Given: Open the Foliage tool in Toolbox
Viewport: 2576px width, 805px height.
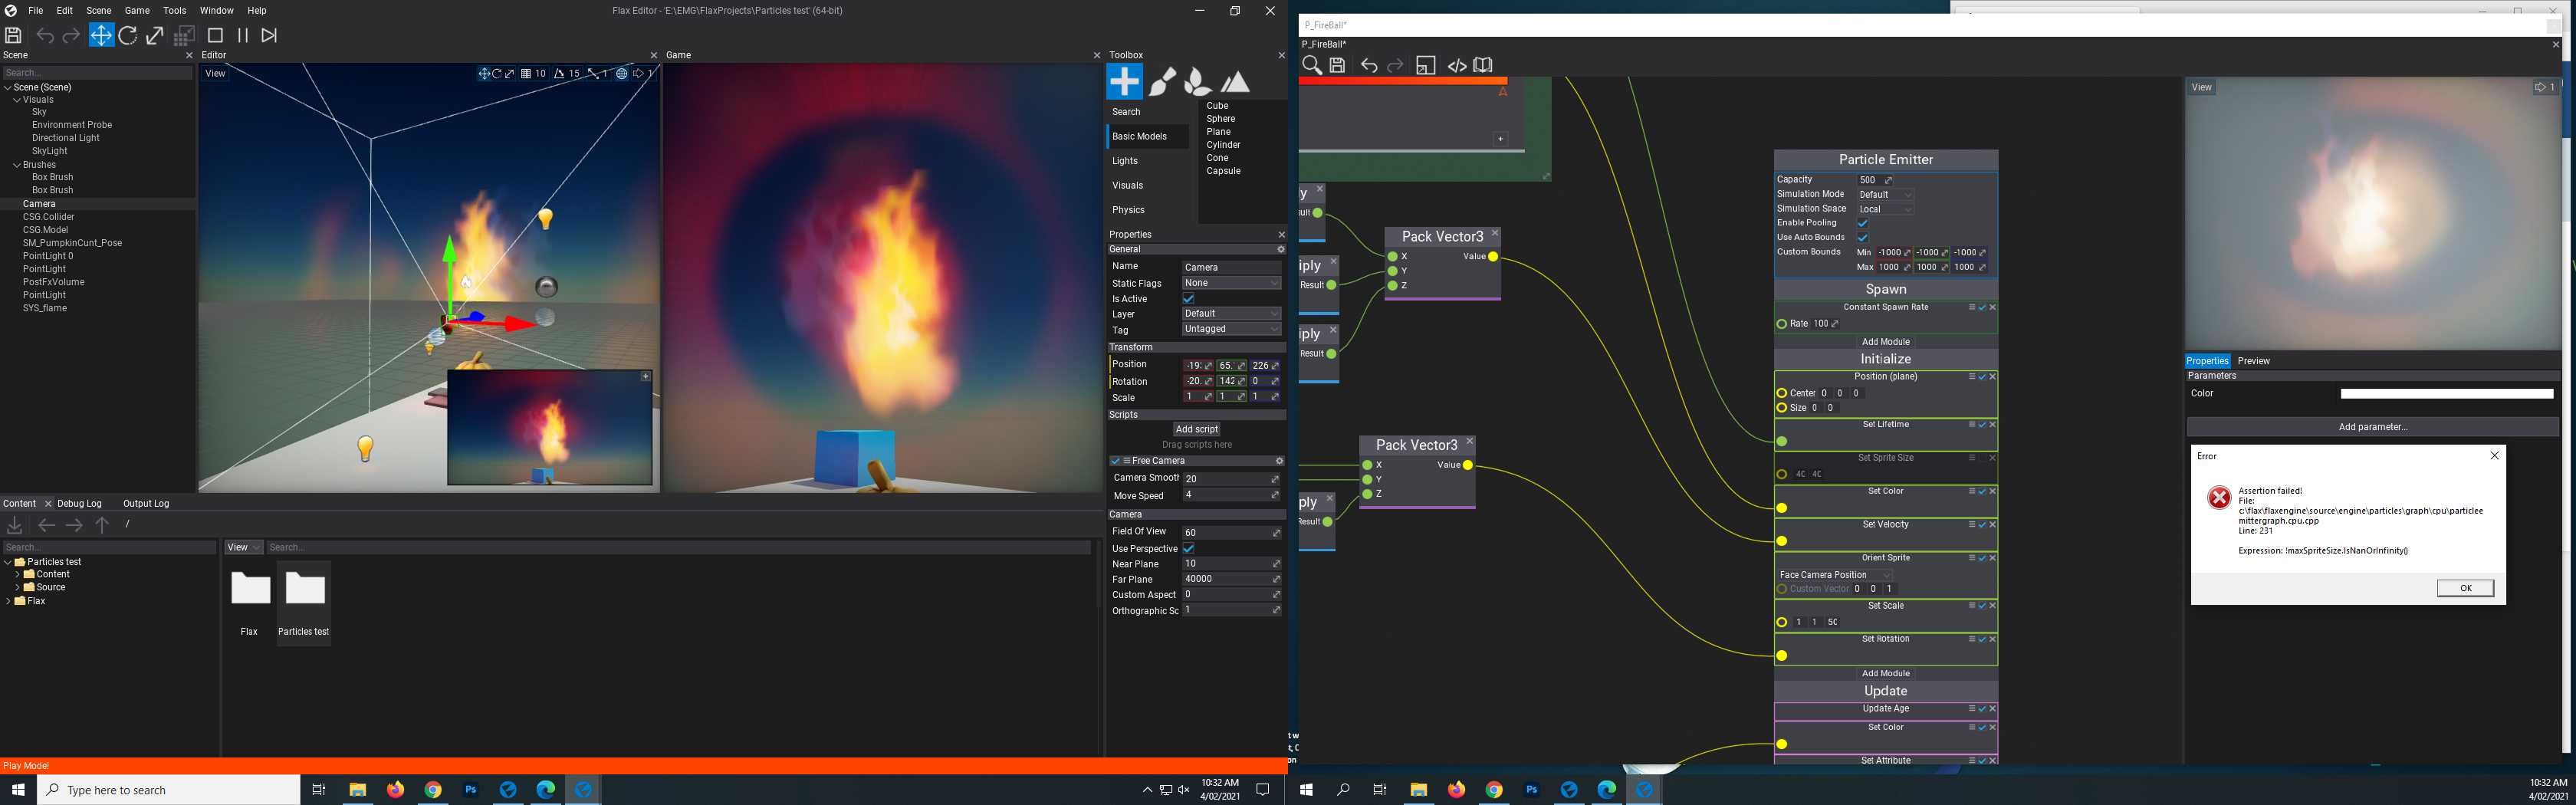Looking at the screenshot, I should [x=1198, y=82].
